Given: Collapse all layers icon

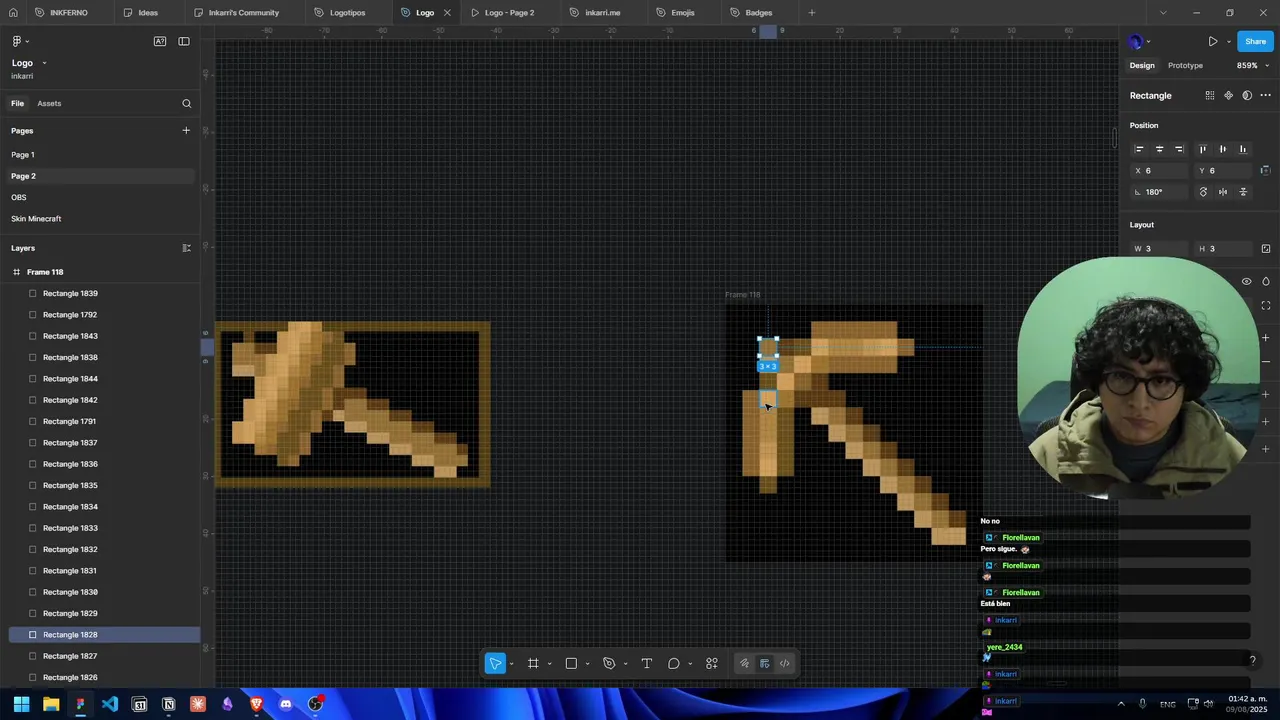Looking at the screenshot, I should 186,248.
